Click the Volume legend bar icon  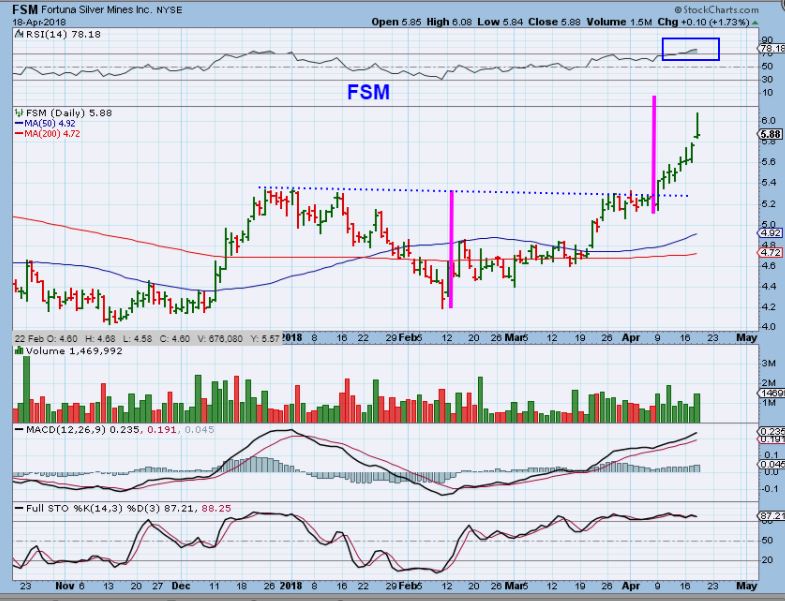[19, 351]
